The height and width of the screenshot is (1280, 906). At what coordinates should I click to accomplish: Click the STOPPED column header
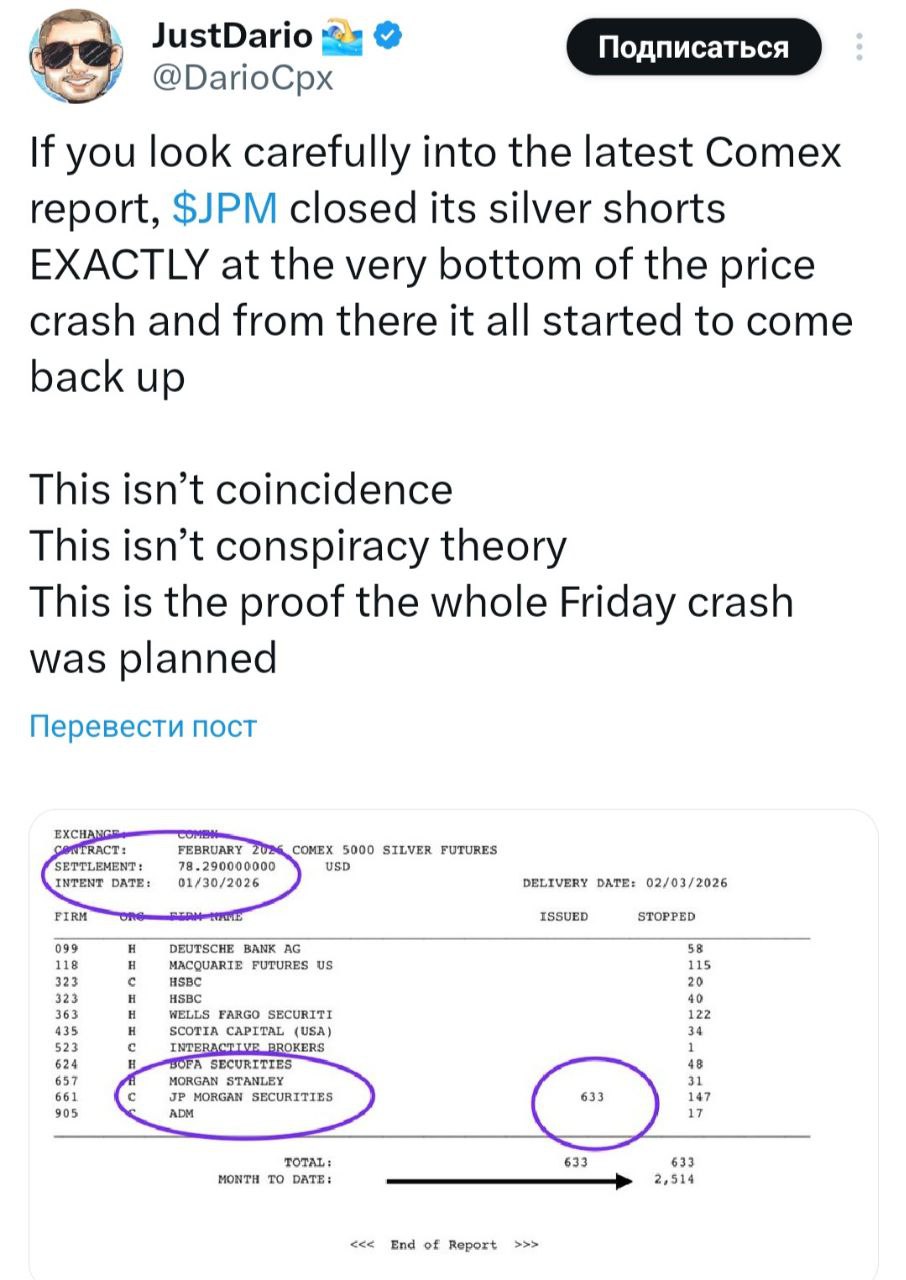coord(666,916)
